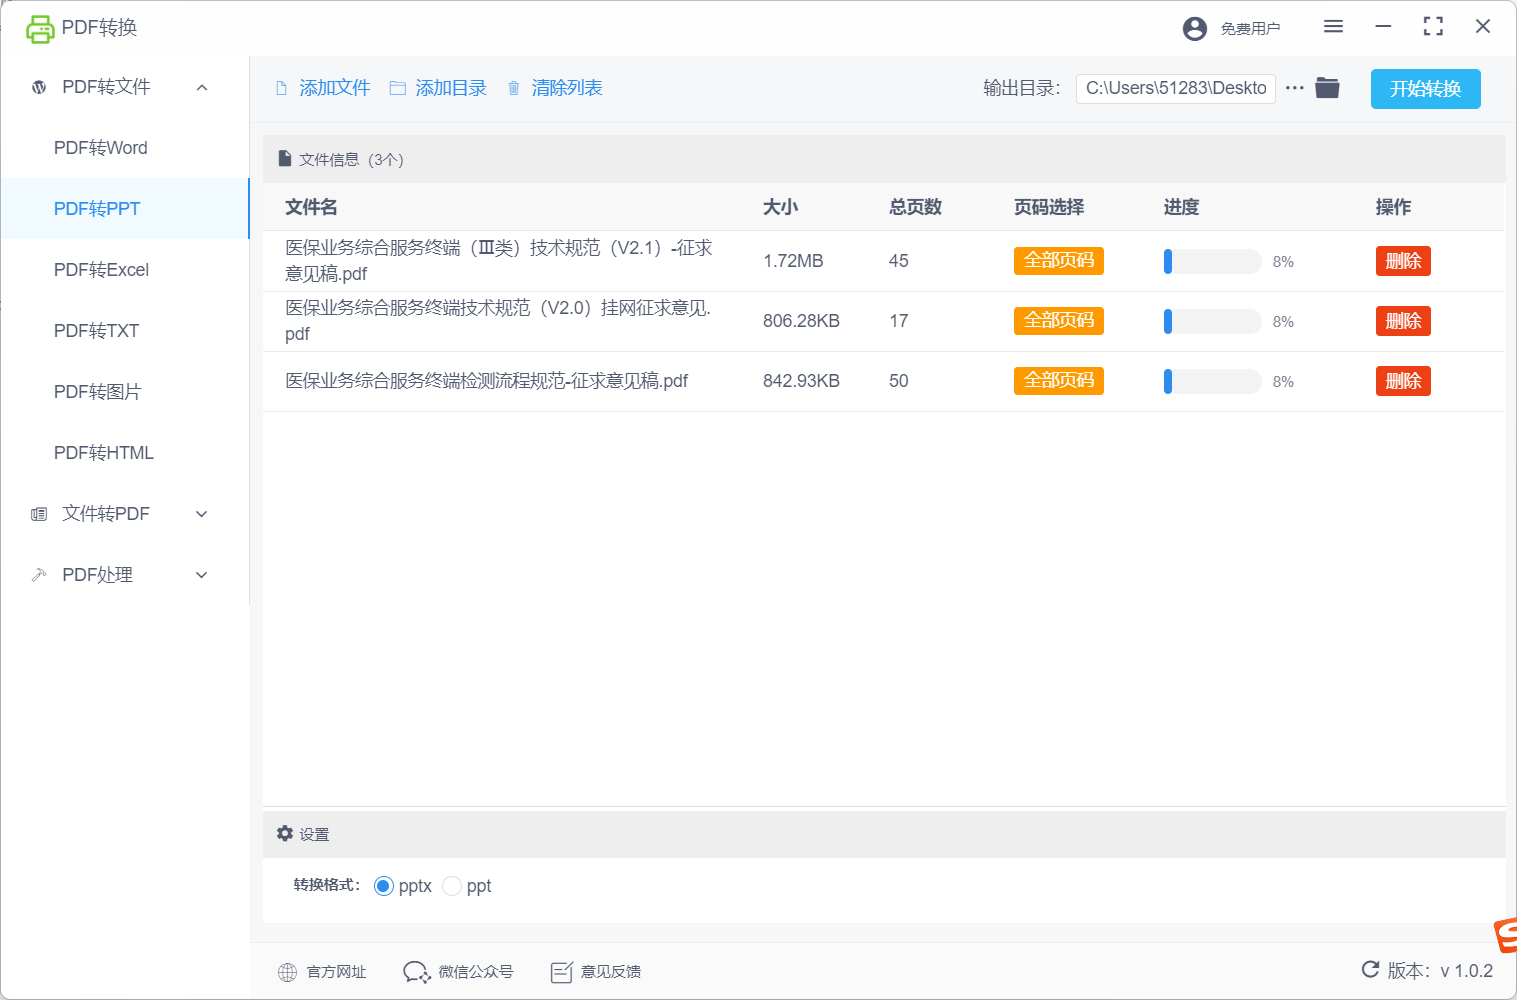
Task: Expand the PDF处理 section chevron
Action: (202, 575)
